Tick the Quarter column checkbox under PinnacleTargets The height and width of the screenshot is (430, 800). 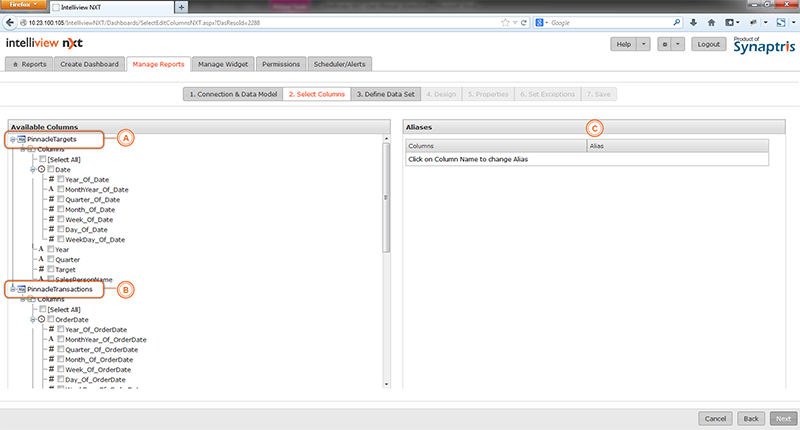49,259
